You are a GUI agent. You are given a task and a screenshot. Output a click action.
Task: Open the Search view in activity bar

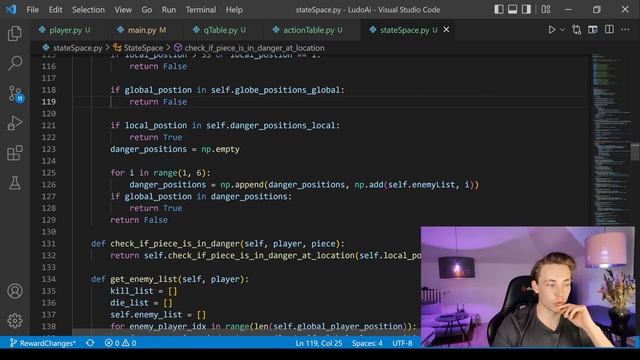(15, 63)
